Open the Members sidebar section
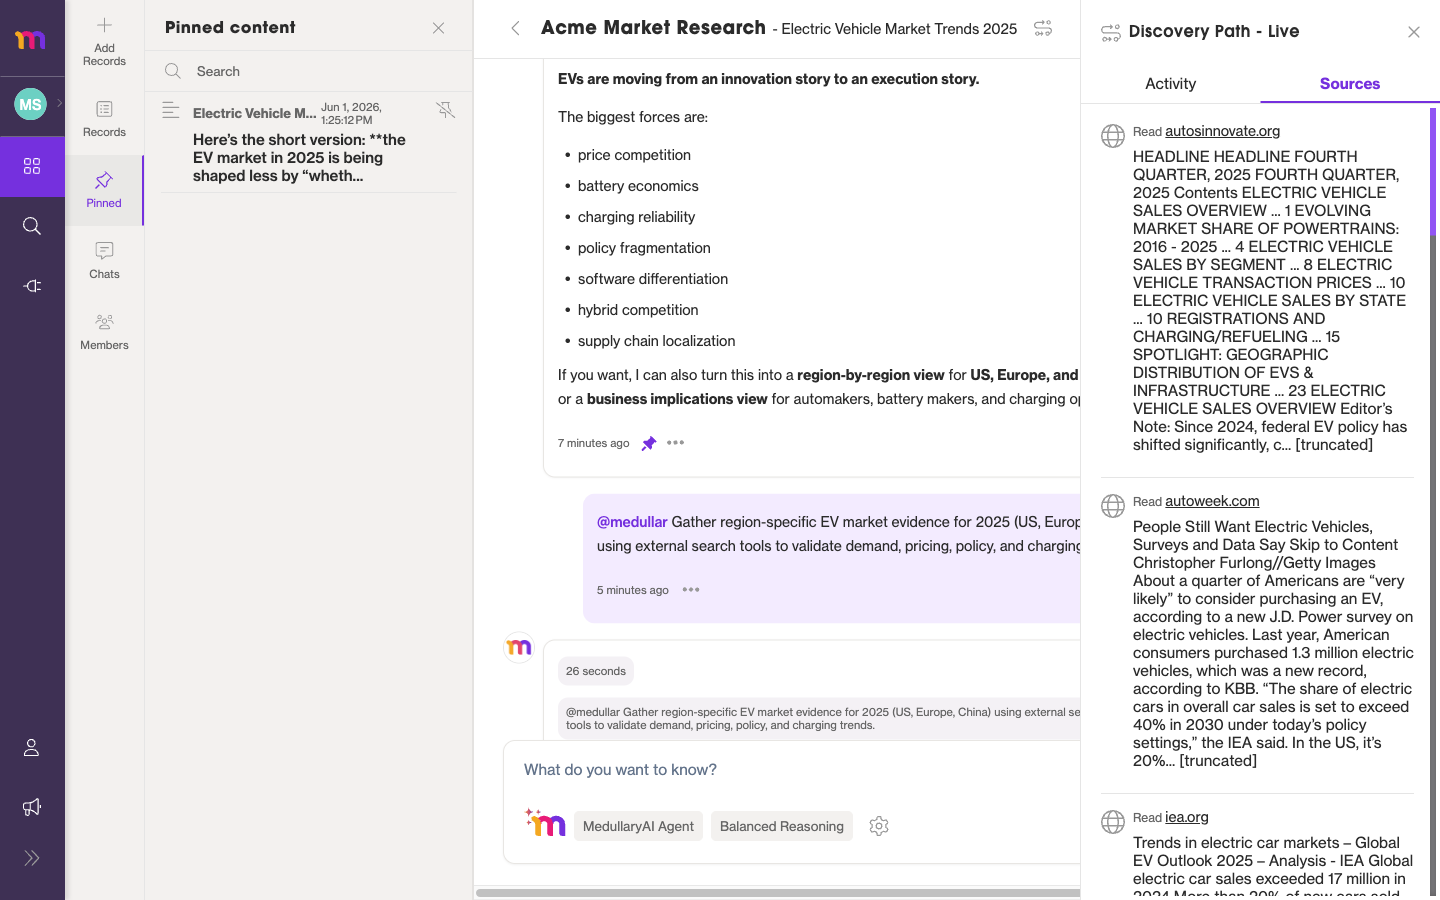Screen dimensions: 1440x900 click(104, 331)
